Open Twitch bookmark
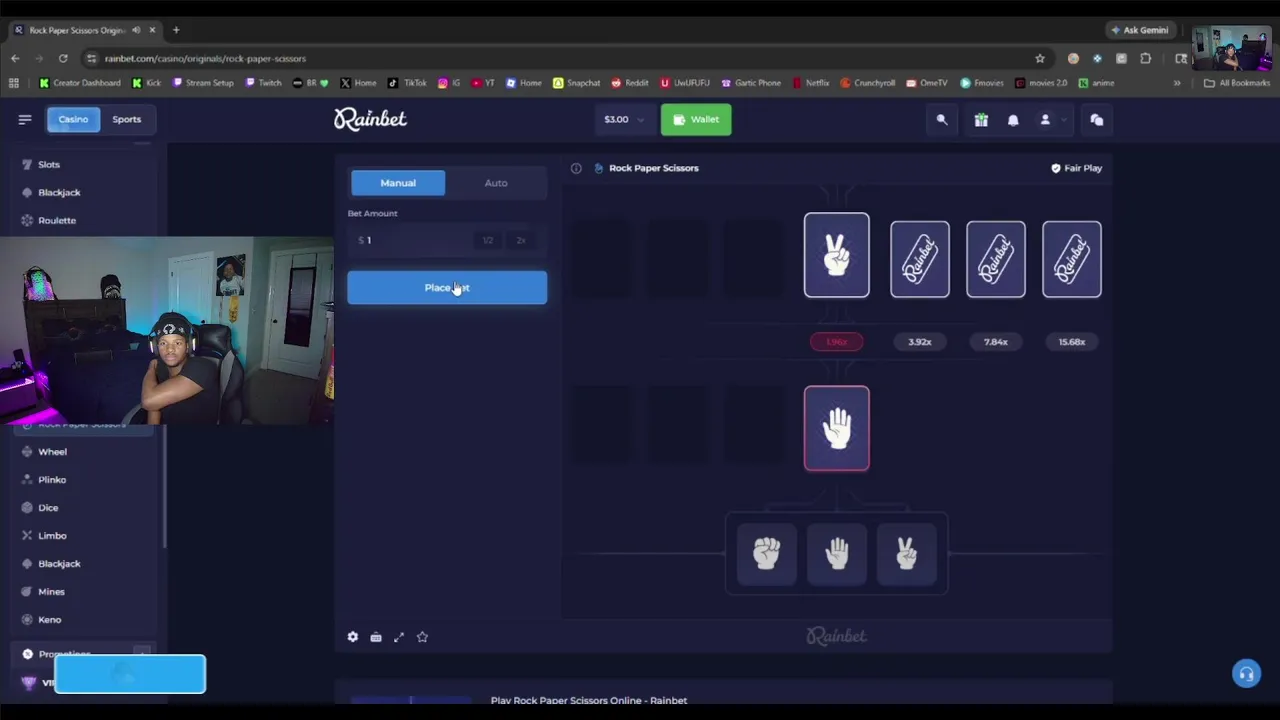1280x720 pixels. (264, 83)
